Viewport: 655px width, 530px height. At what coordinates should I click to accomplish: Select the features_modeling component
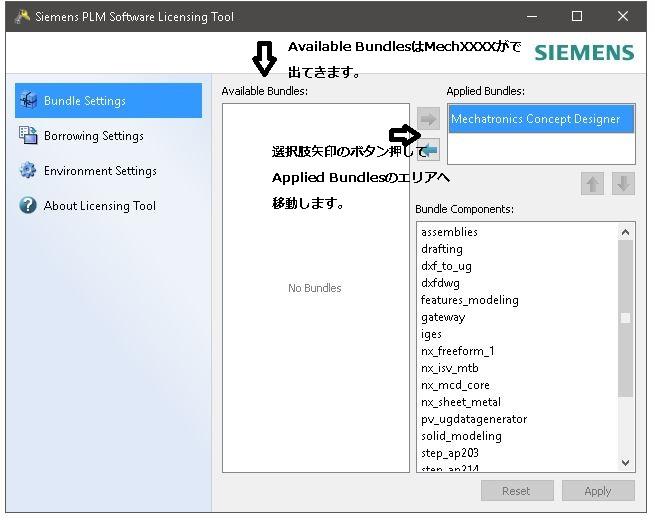pos(470,300)
